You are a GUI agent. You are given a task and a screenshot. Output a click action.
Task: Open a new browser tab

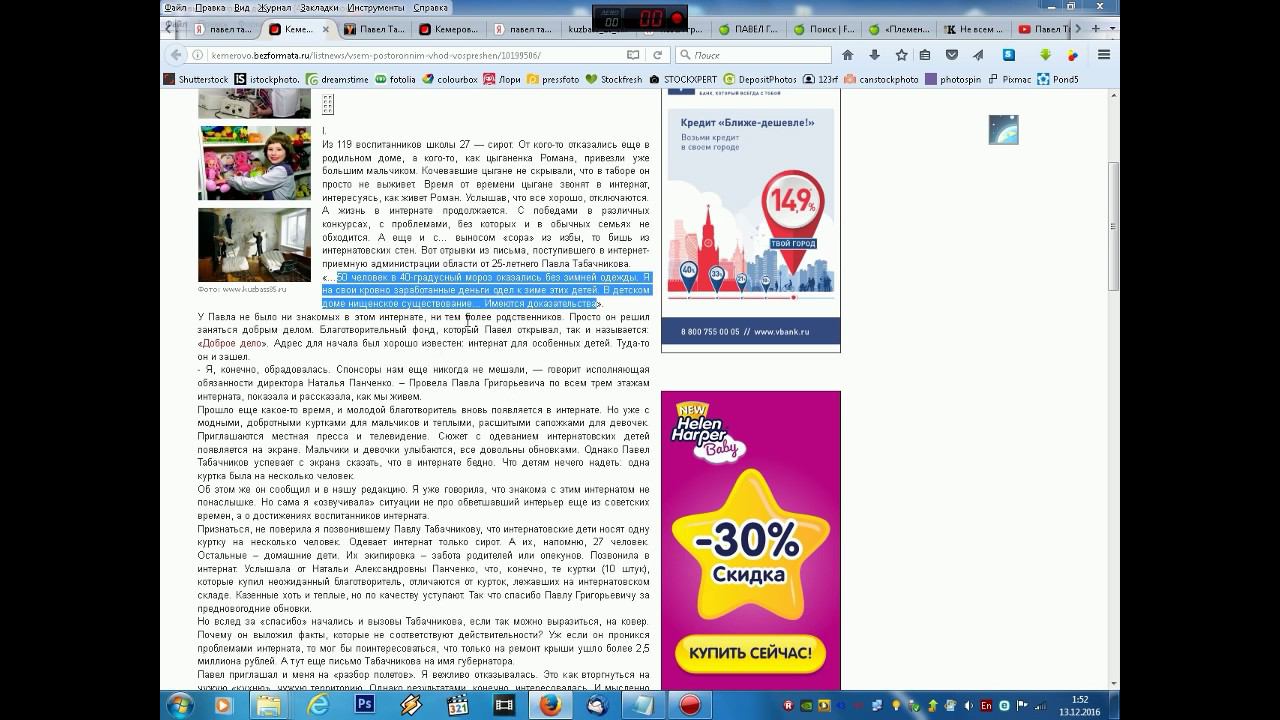pos(1096,29)
